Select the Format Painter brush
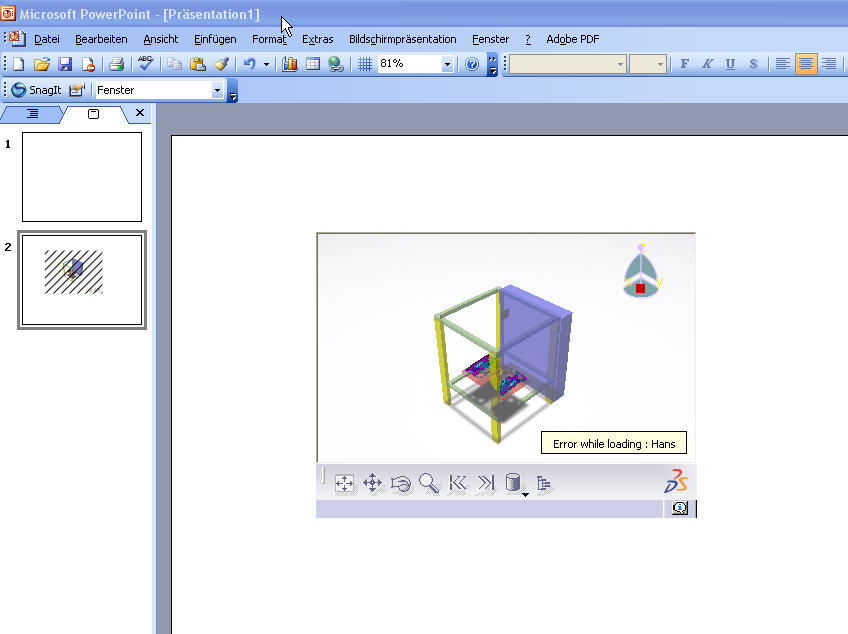Screen dimensions: 848x634 click(221, 64)
